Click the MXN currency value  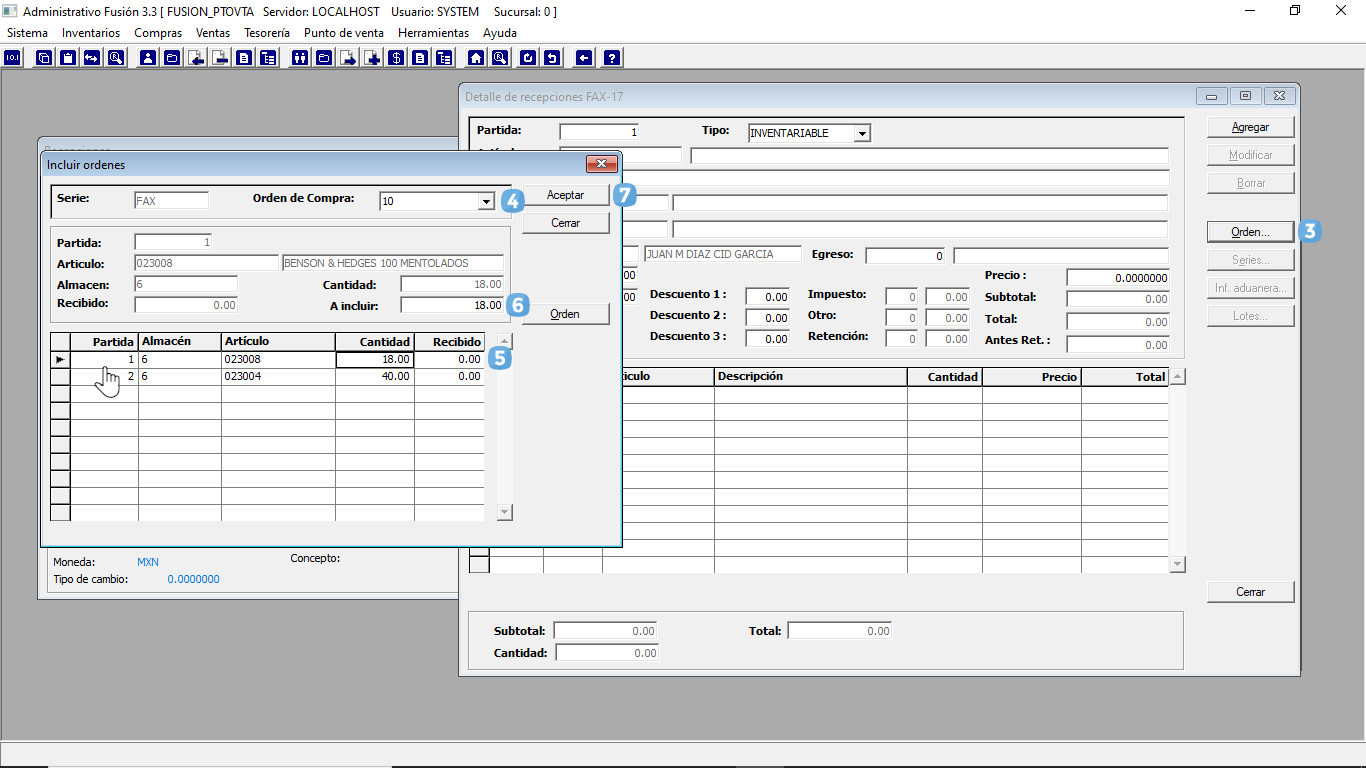148,562
